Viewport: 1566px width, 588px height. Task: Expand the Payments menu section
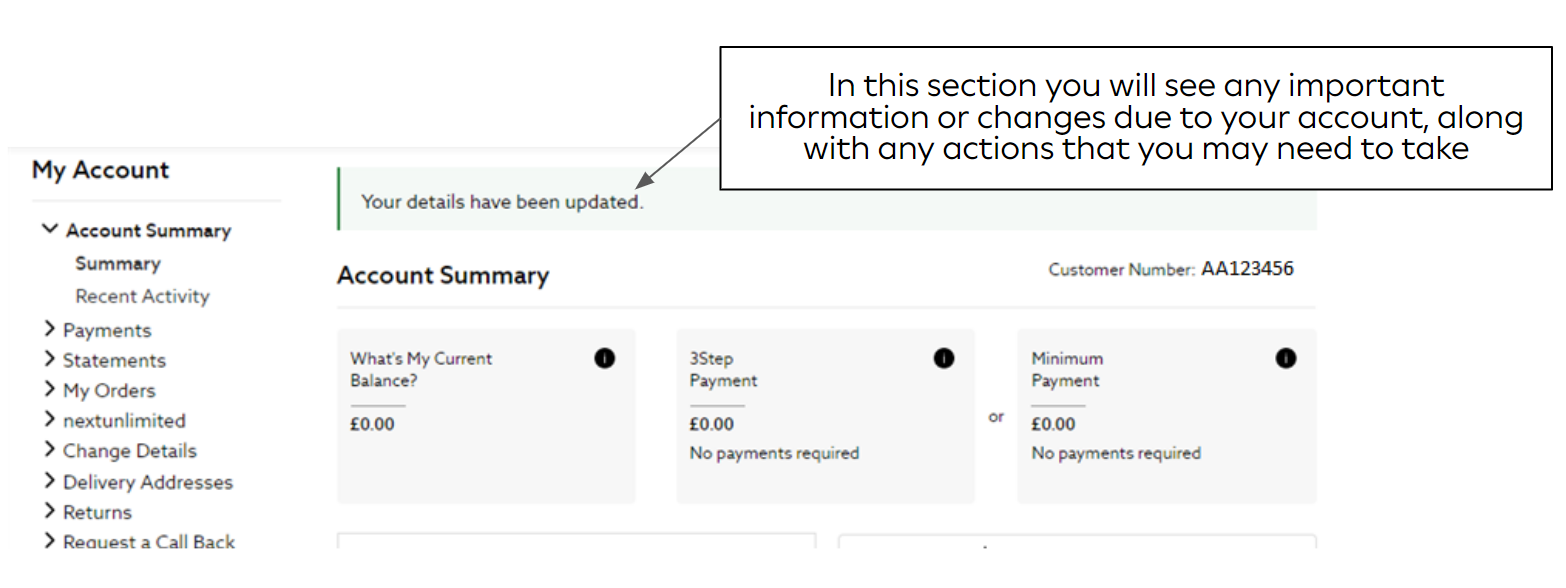click(x=50, y=329)
